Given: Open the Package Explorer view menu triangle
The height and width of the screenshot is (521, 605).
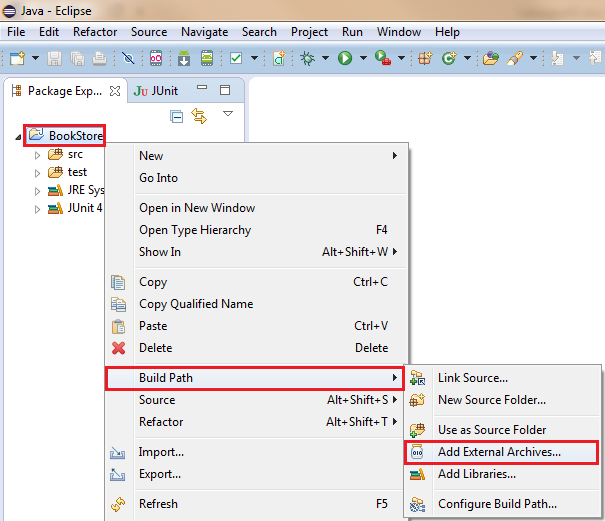Looking at the screenshot, I should pos(228,113).
